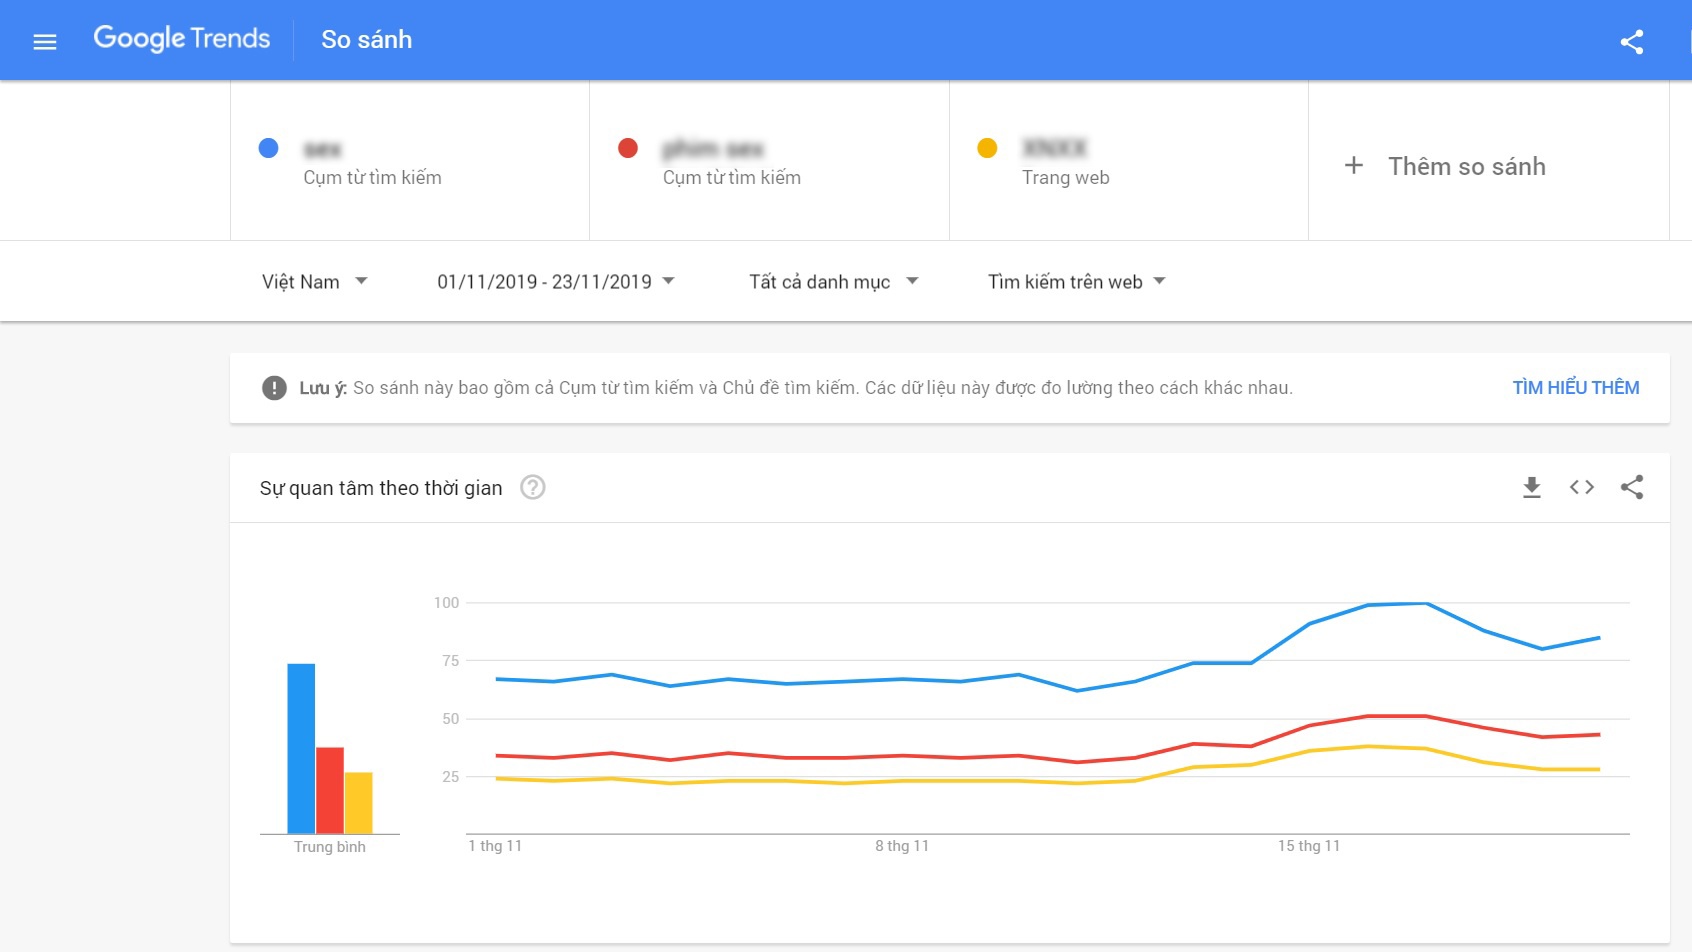Click the warning note exclamation icon

(274, 388)
